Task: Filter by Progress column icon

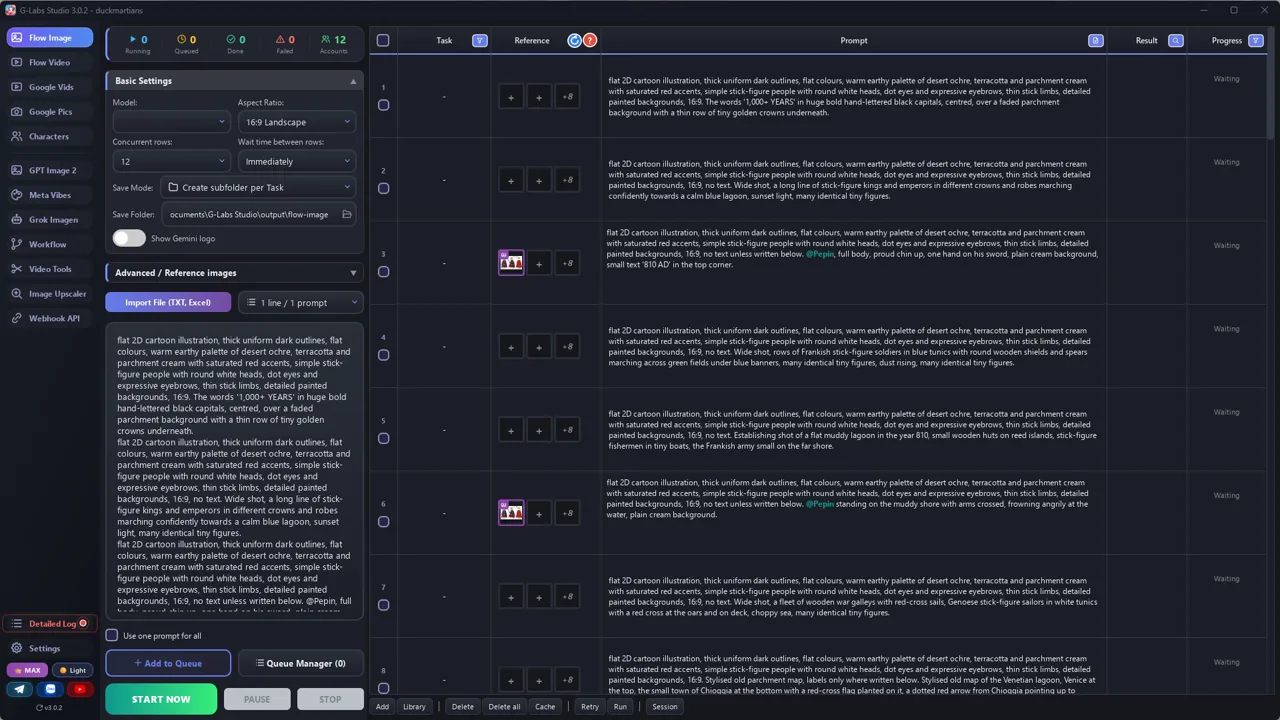Action: click(x=1256, y=41)
